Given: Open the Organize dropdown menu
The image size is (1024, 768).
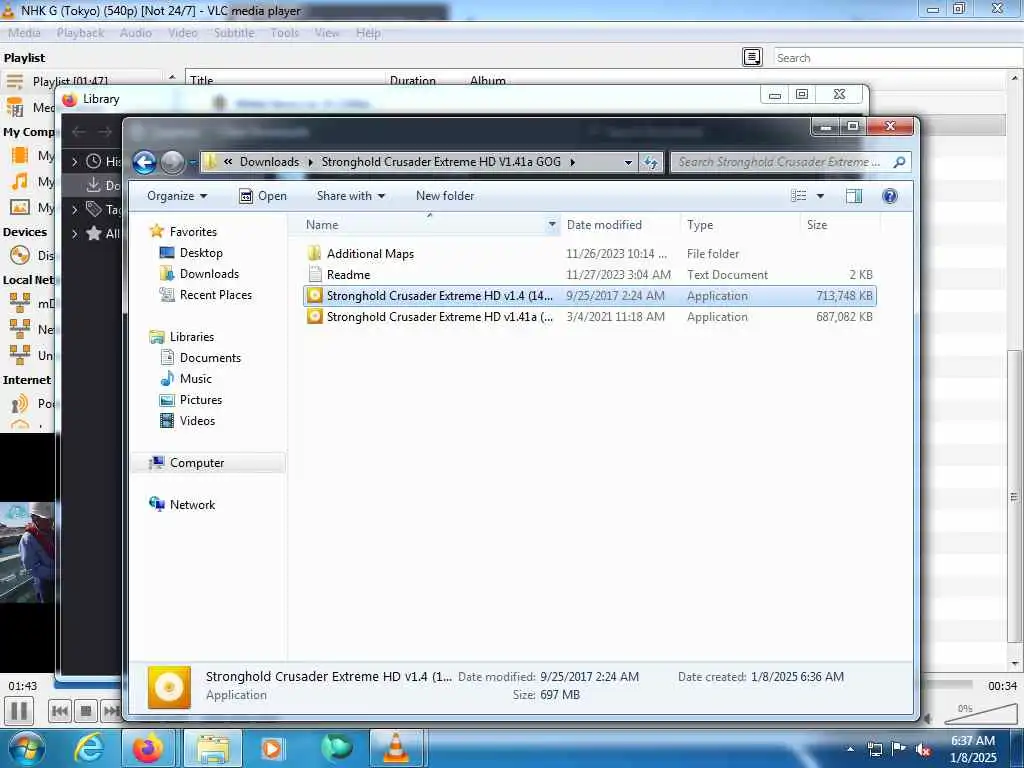Looking at the screenshot, I should pos(177,196).
